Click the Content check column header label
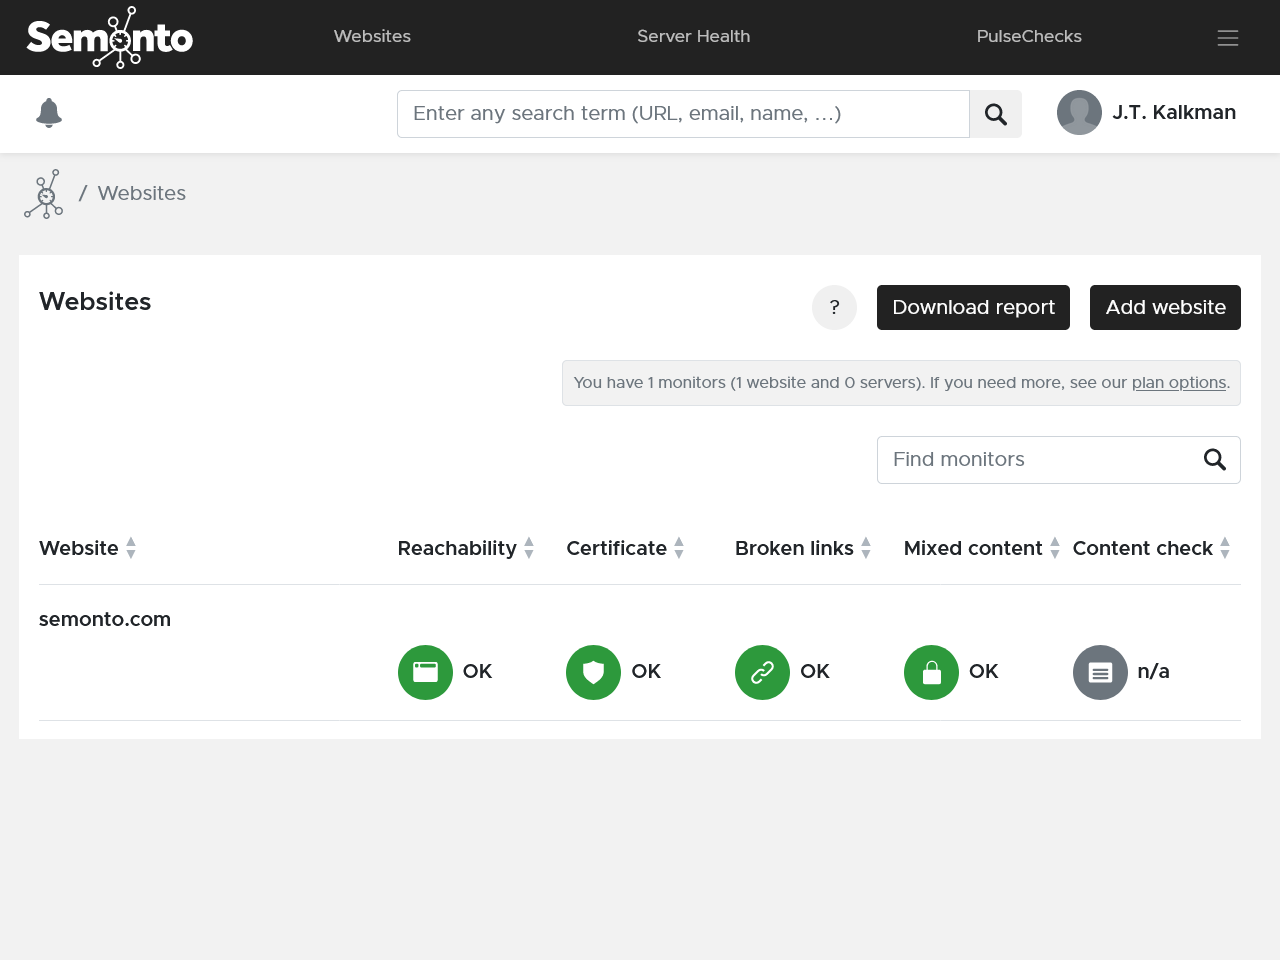 pyautogui.click(x=1142, y=548)
